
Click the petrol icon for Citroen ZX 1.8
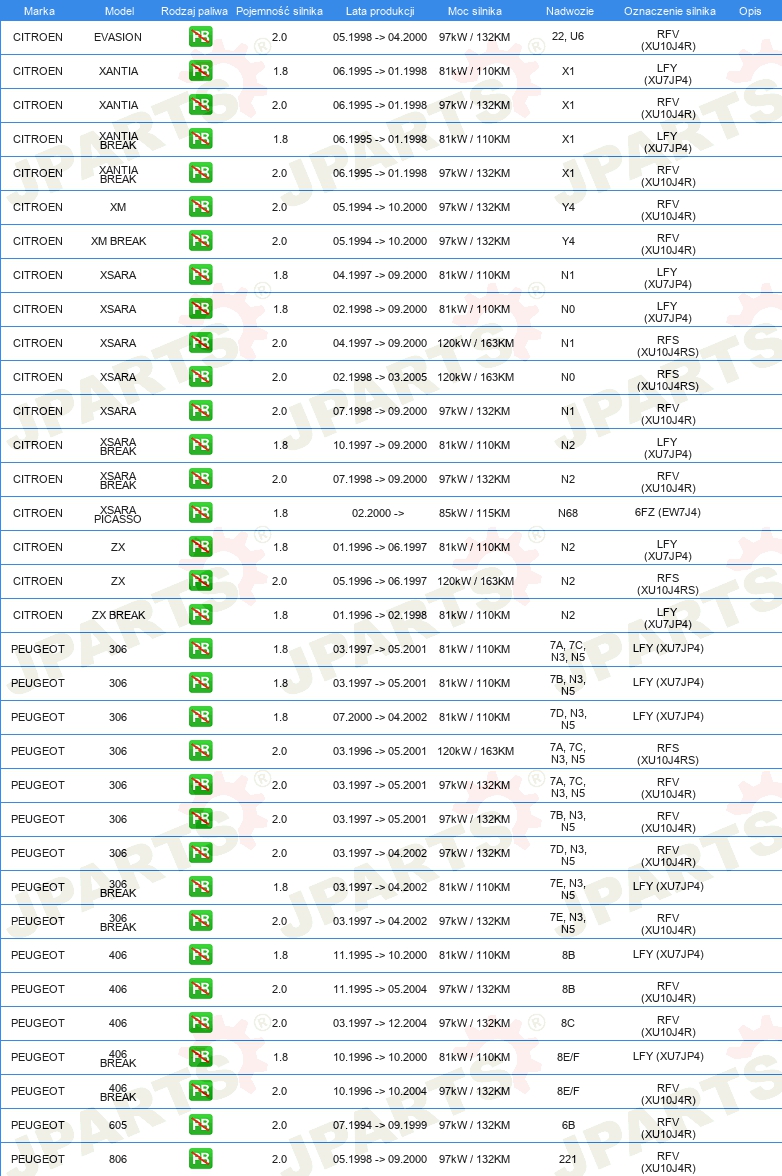point(200,547)
